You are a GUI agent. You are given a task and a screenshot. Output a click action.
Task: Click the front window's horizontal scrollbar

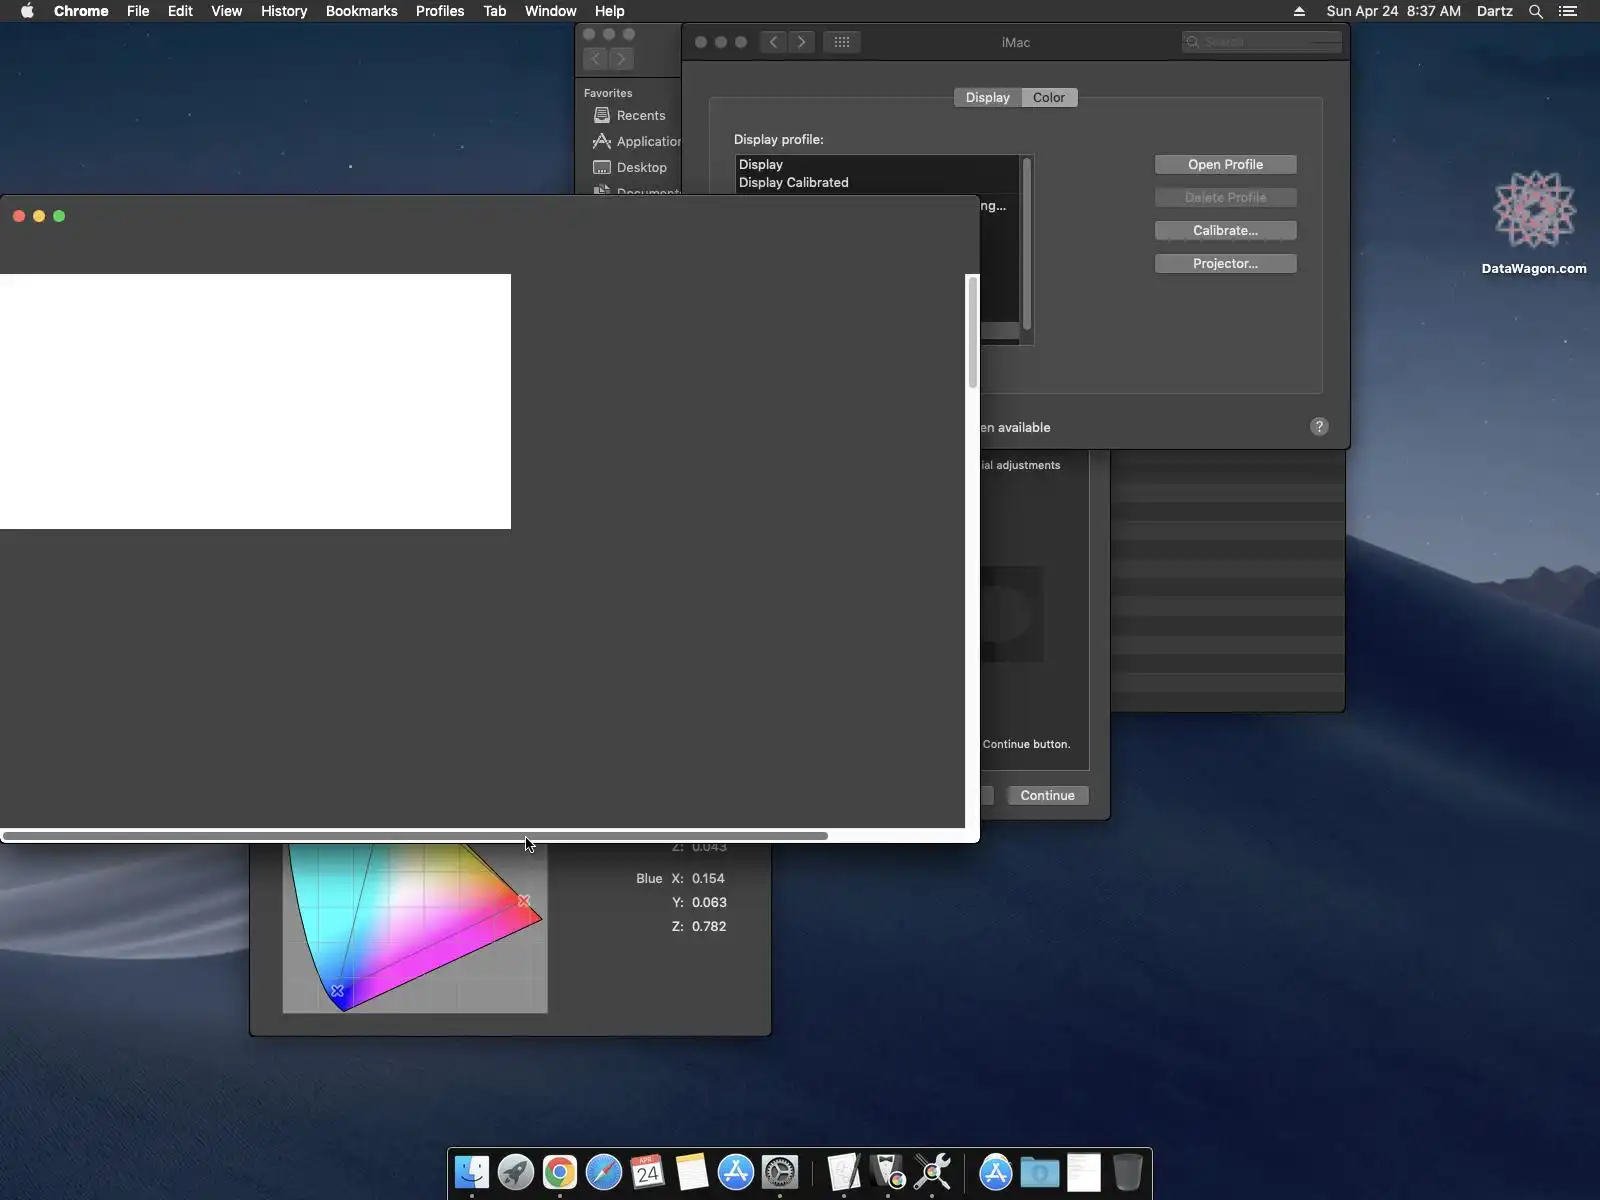coord(415,836)
